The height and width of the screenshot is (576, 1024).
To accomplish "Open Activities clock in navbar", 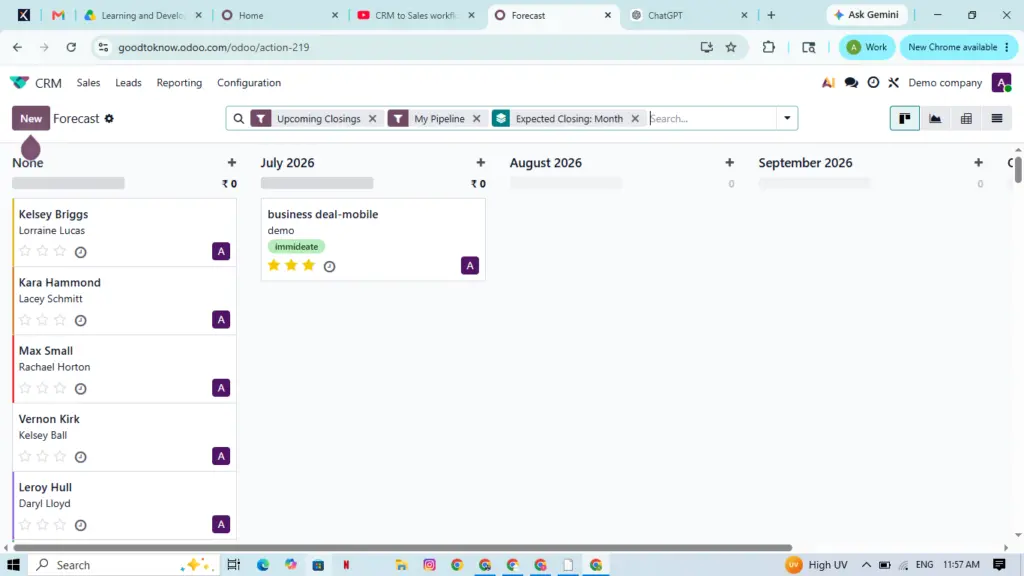I will tap(873, 82).
